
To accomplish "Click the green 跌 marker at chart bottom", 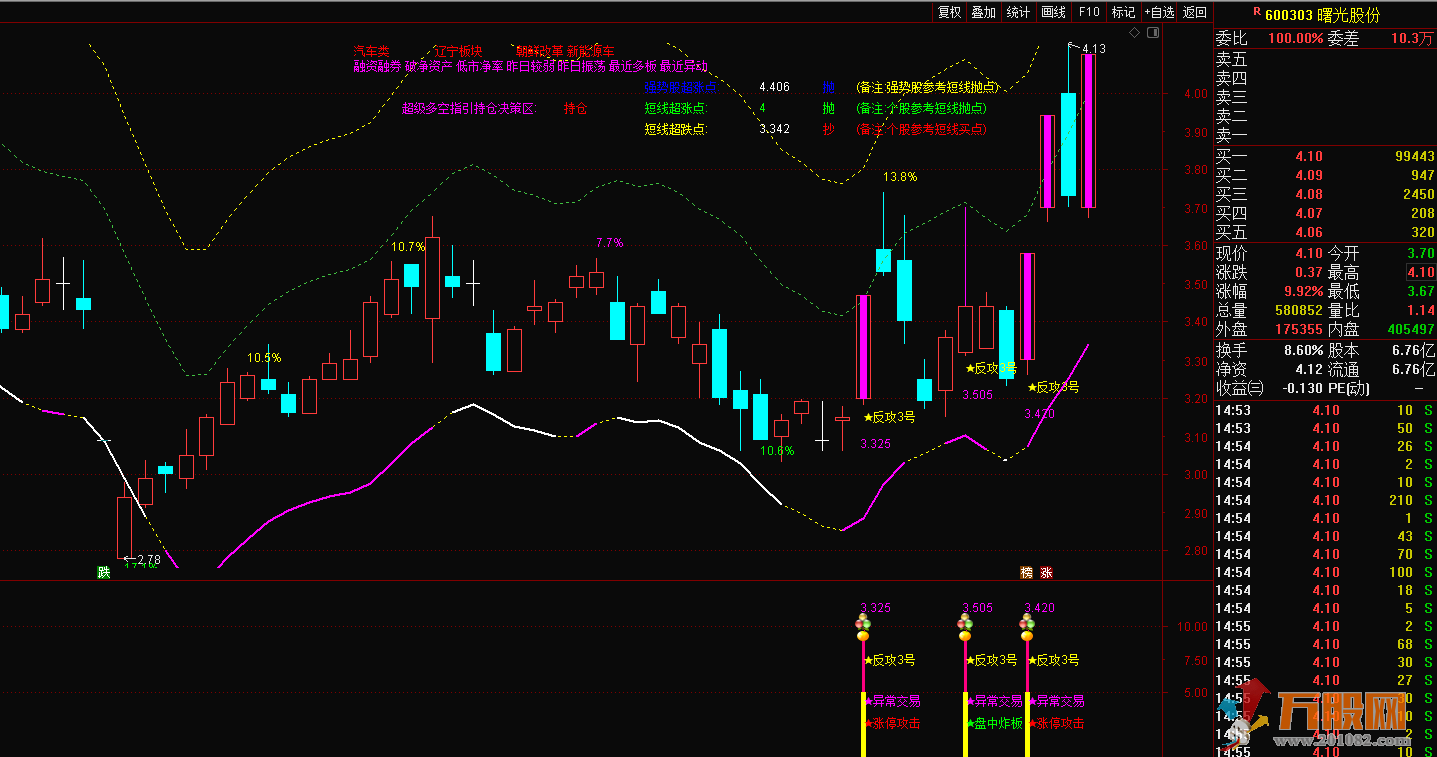I will click(103, 572).
